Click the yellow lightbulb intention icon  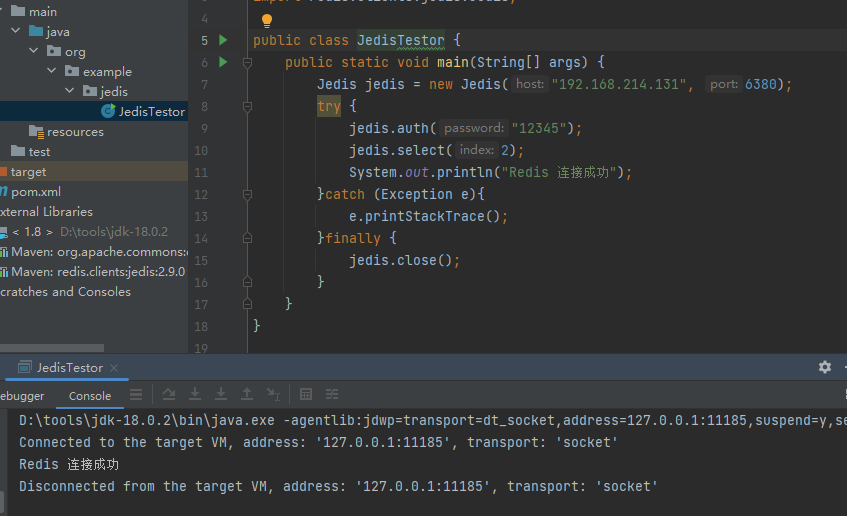pos(267,20)
